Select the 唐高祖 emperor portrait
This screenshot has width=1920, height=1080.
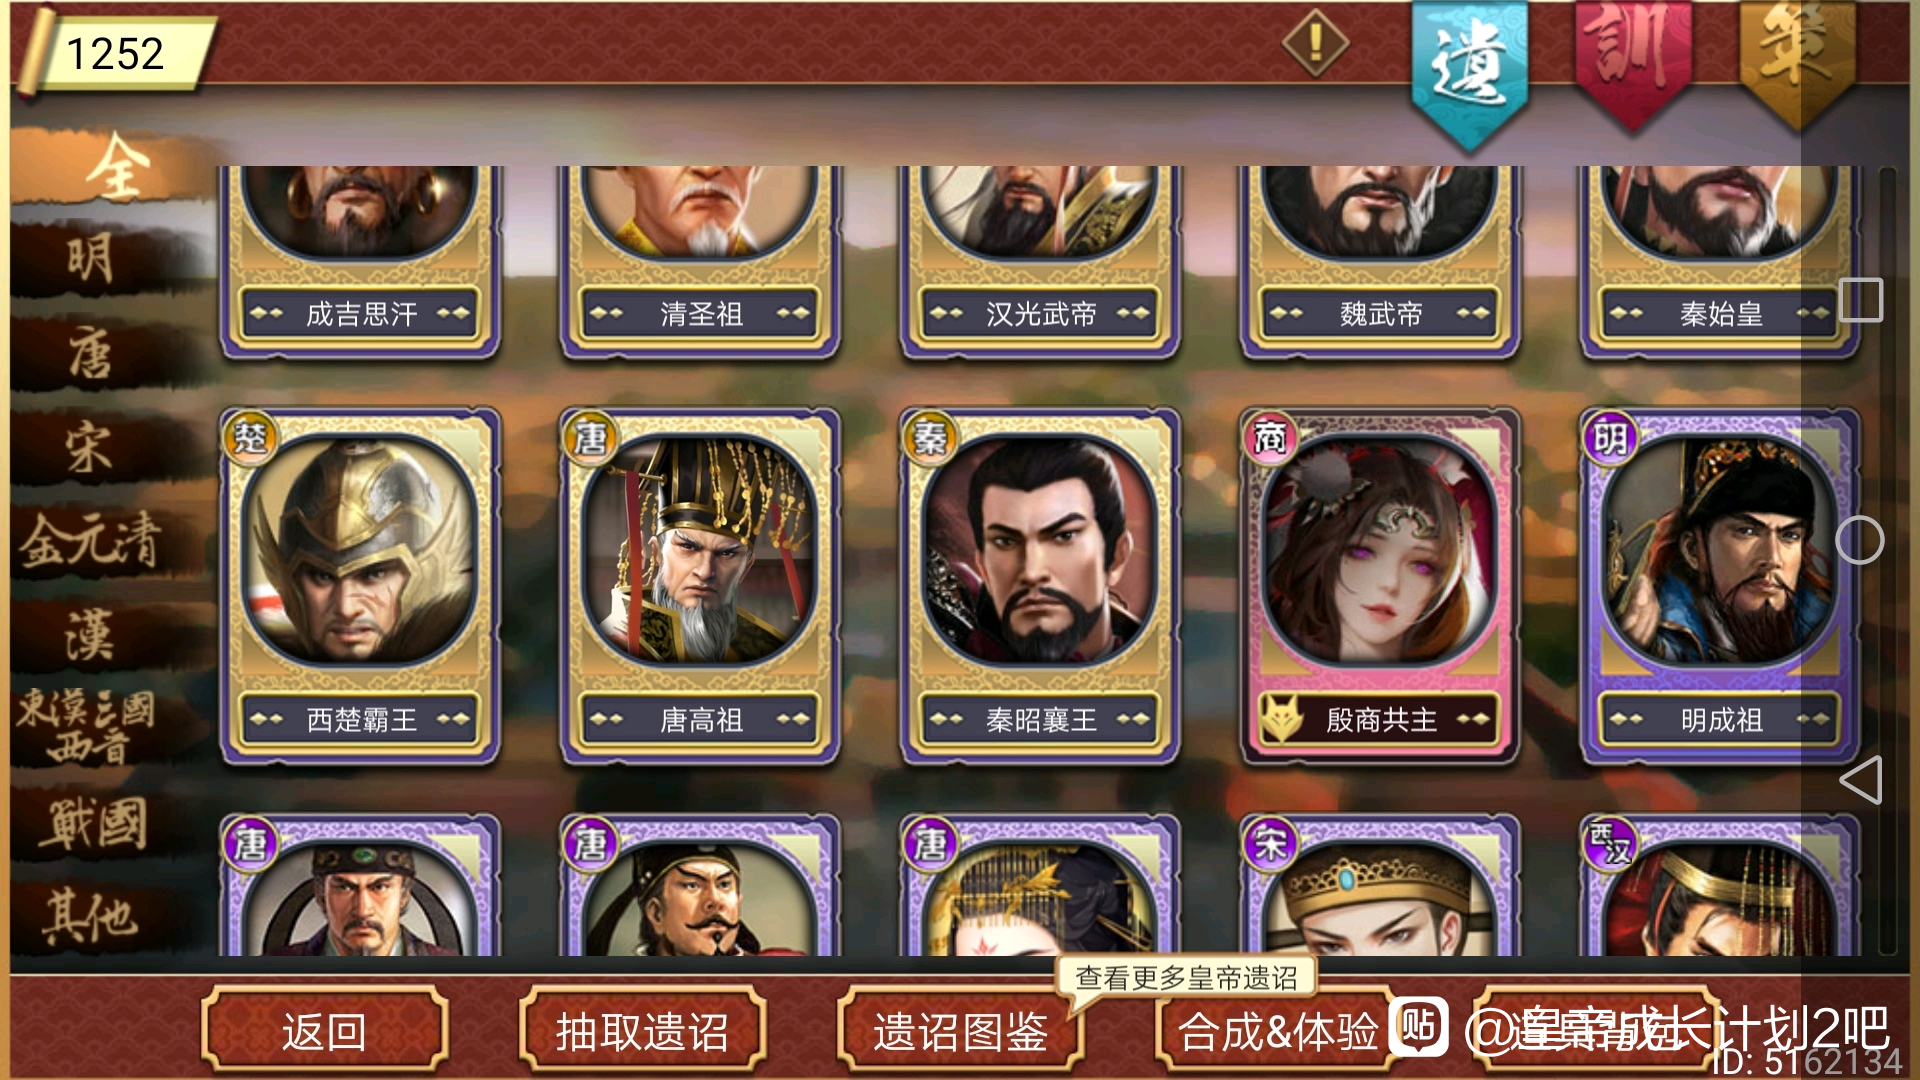pyautogui.click(x=700, y=549)
